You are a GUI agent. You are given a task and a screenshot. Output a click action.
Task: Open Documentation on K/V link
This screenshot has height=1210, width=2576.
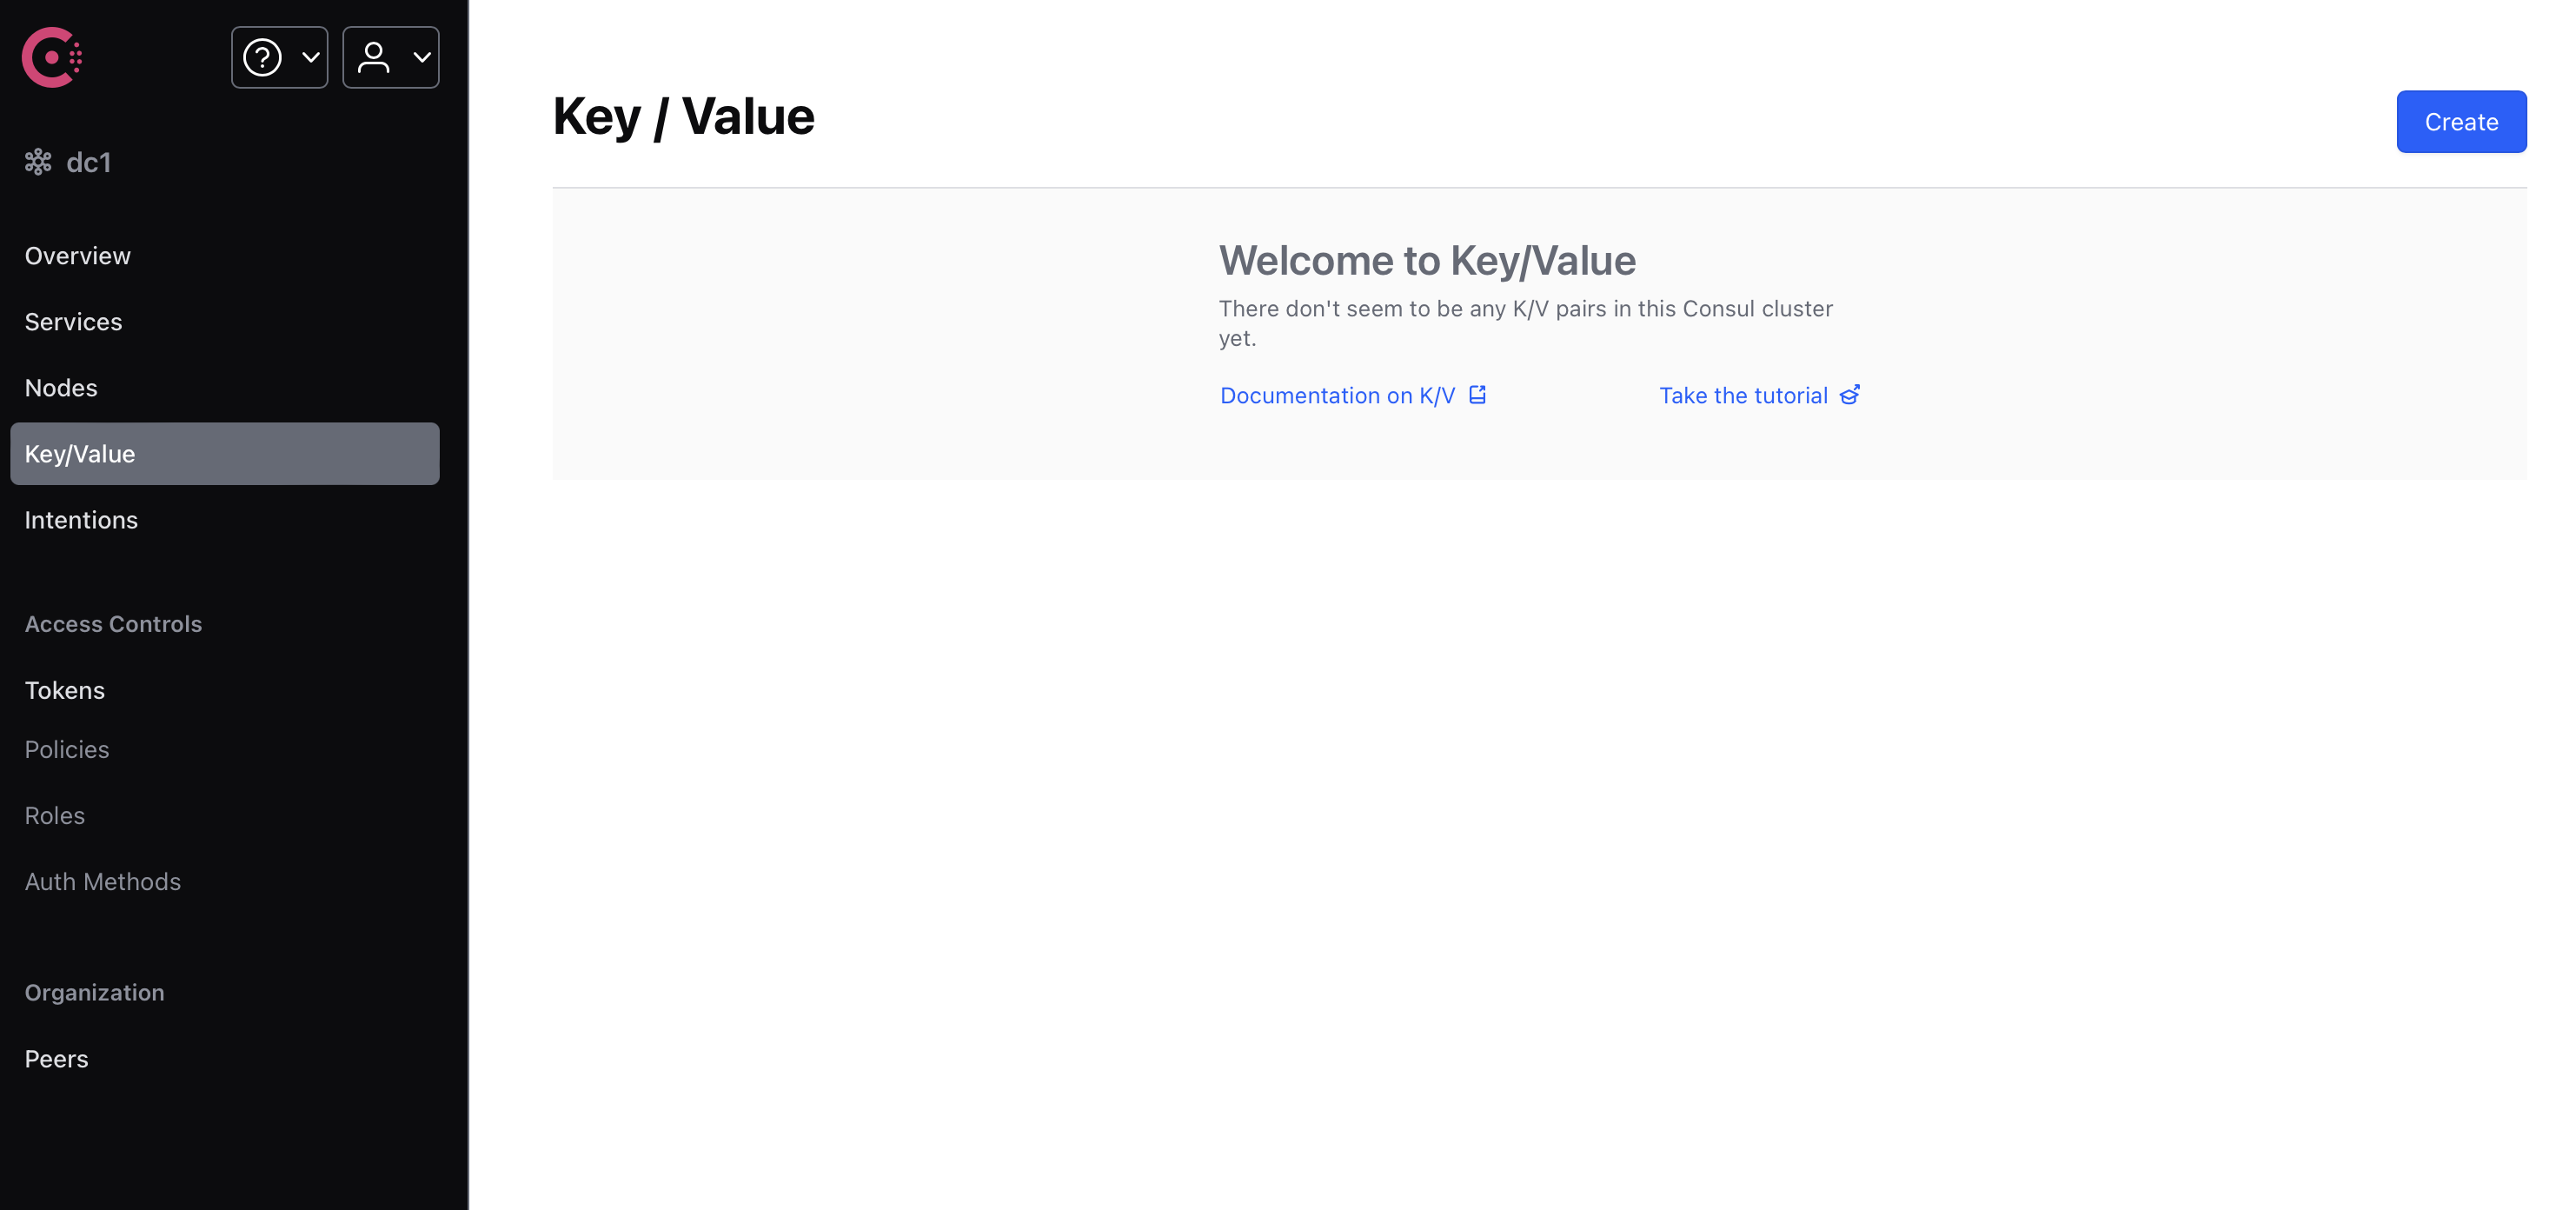[x=1353, y=395]
